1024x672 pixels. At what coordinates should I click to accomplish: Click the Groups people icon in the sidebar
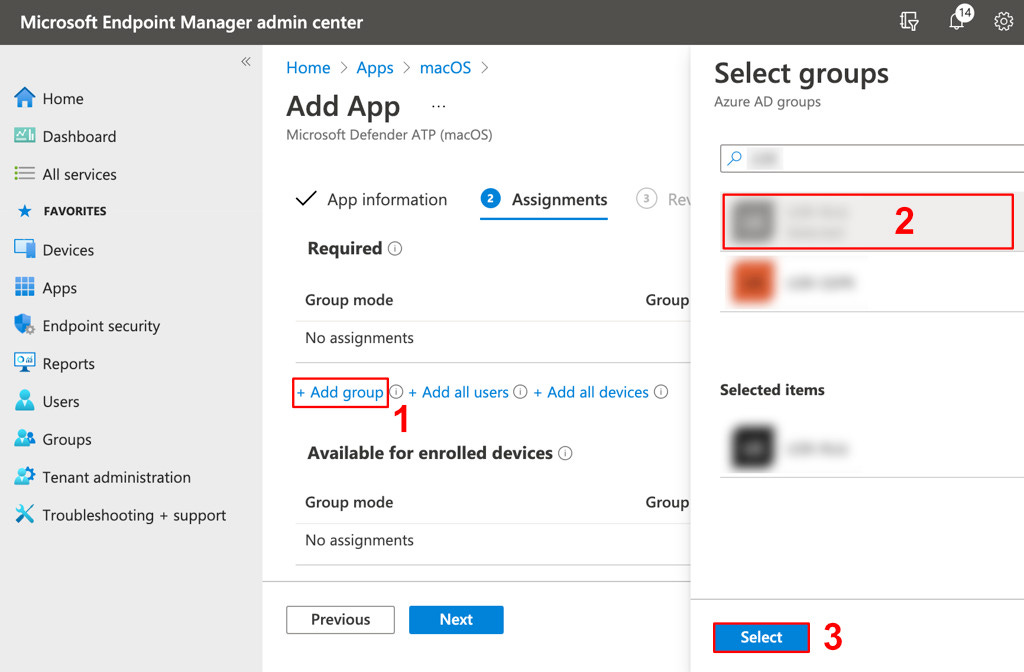pos(25,438)
